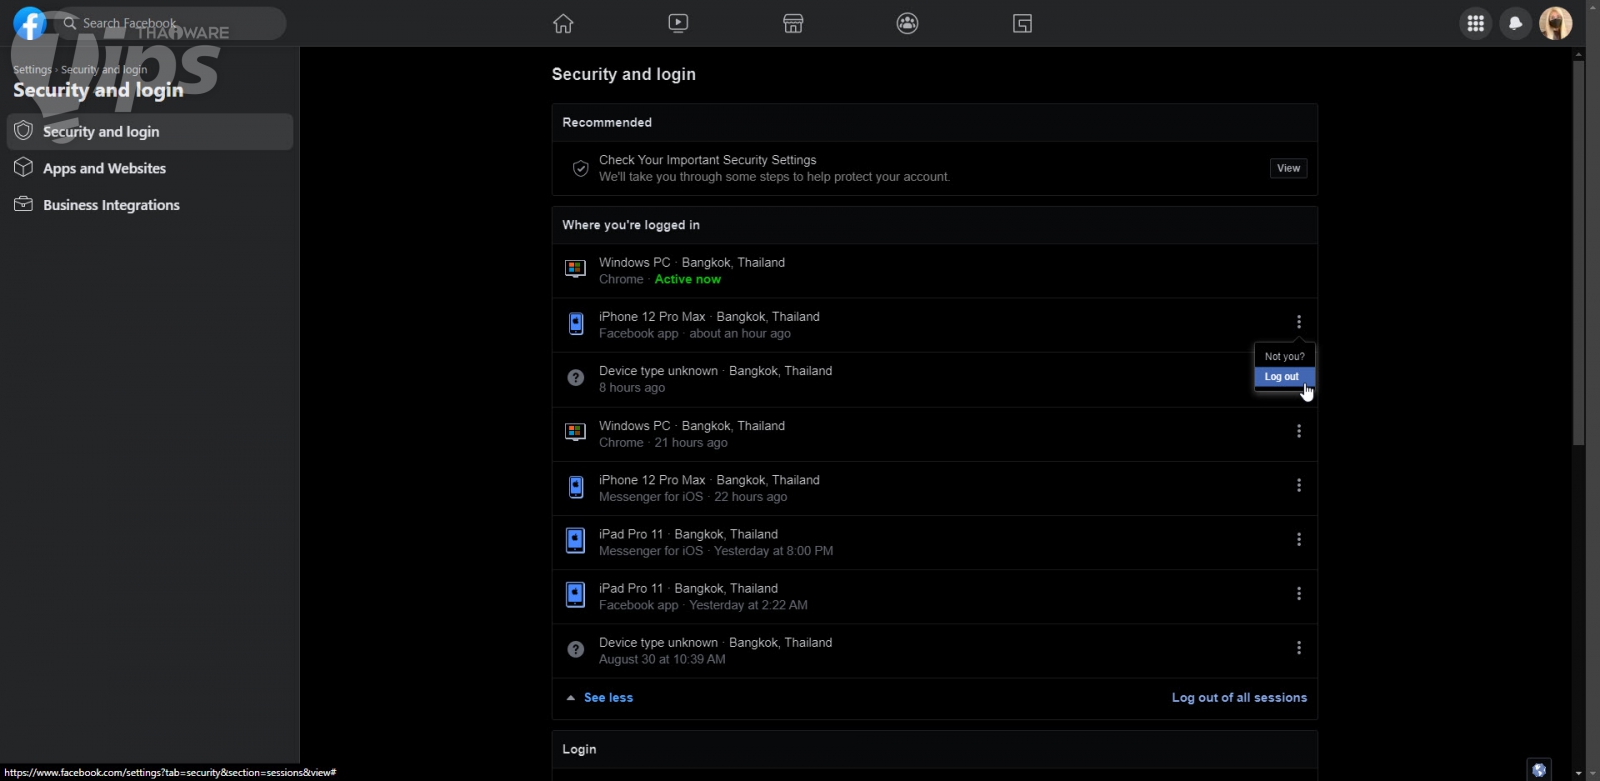Open Apps and Websites settings tab
Viewport: 1600px width, 781px height.
[x=104, y=168]
